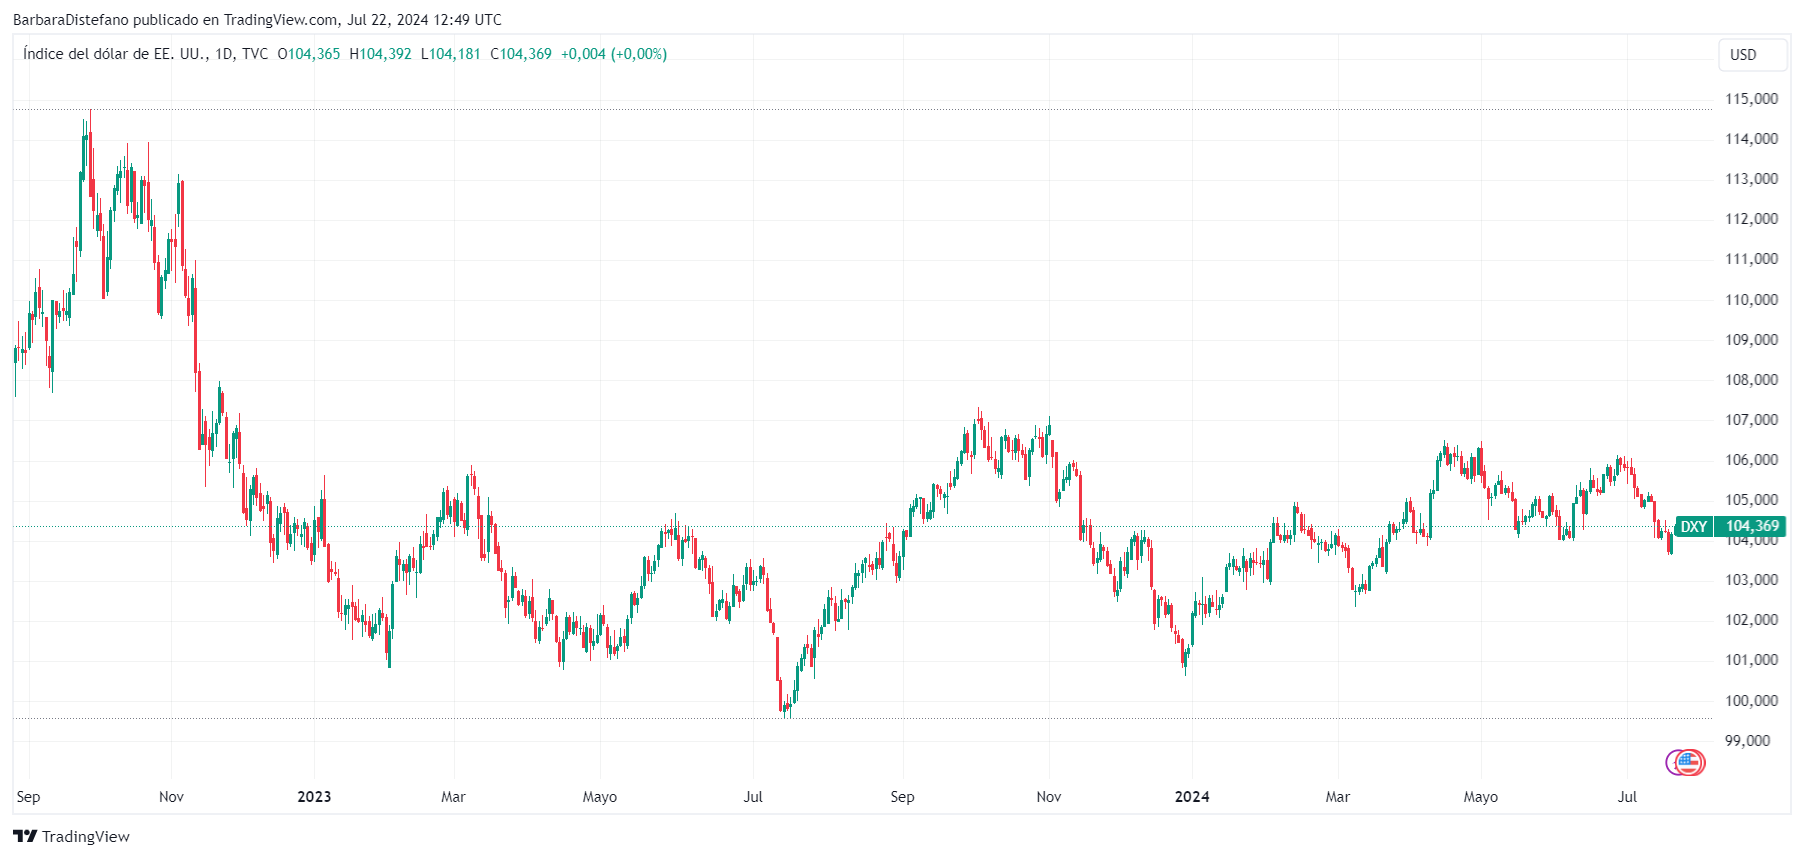Click the 107,000 price axis label

(x=1751, y=420)
